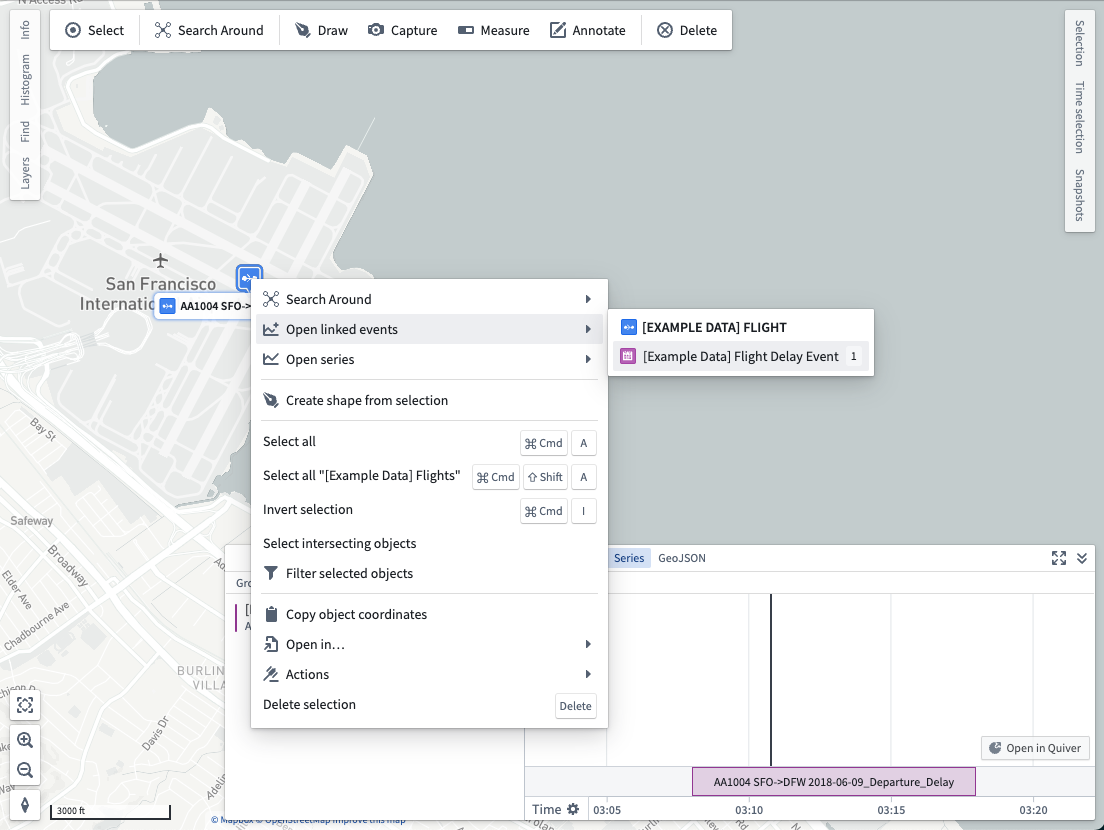
Task: Reset map compass orientation
Action: pos(25,805)
